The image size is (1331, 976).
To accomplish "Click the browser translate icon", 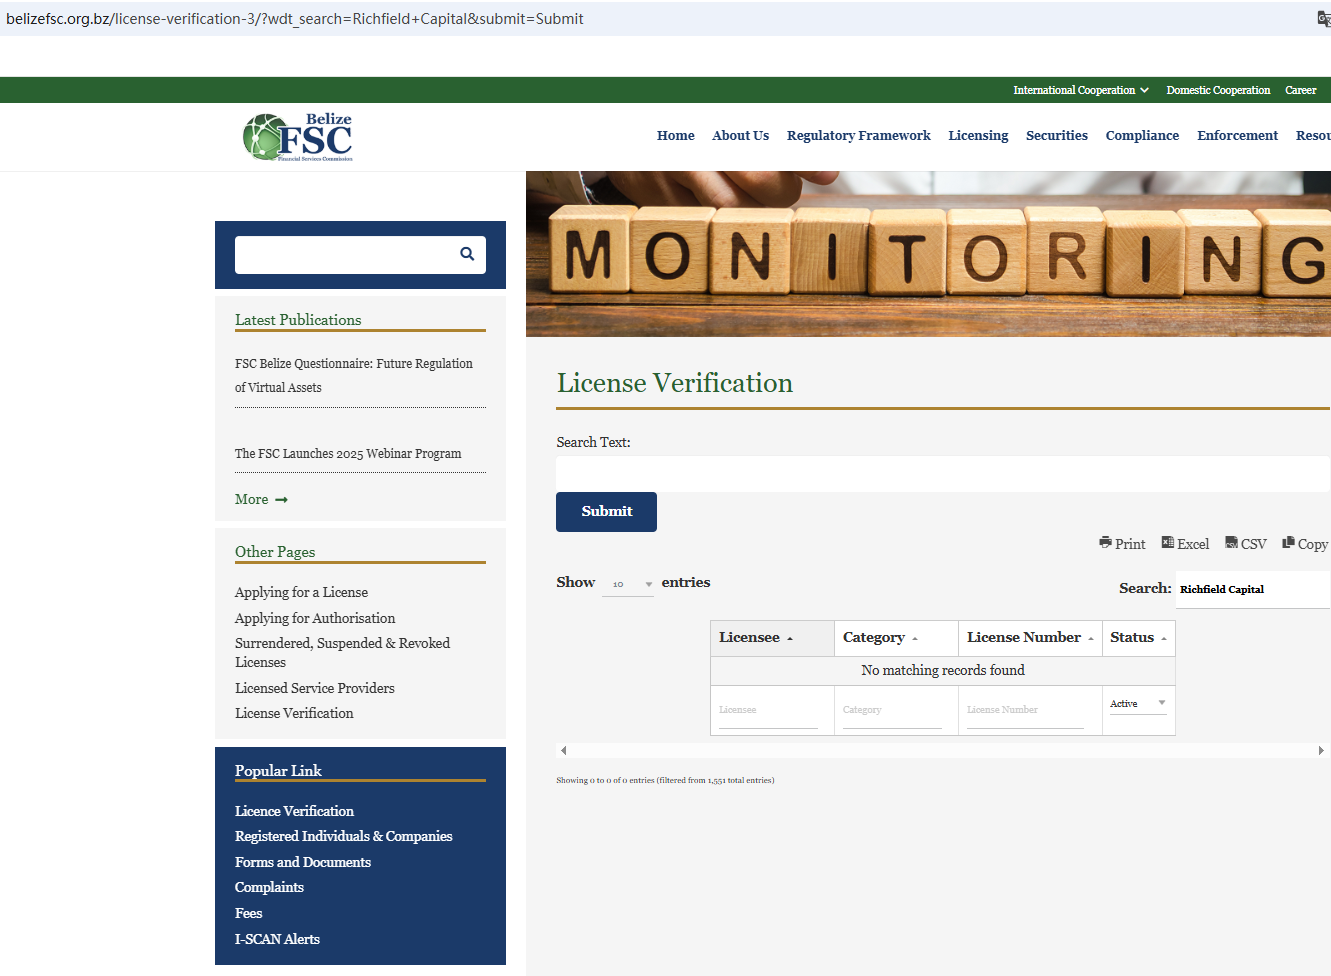I will coord(1323,19).
